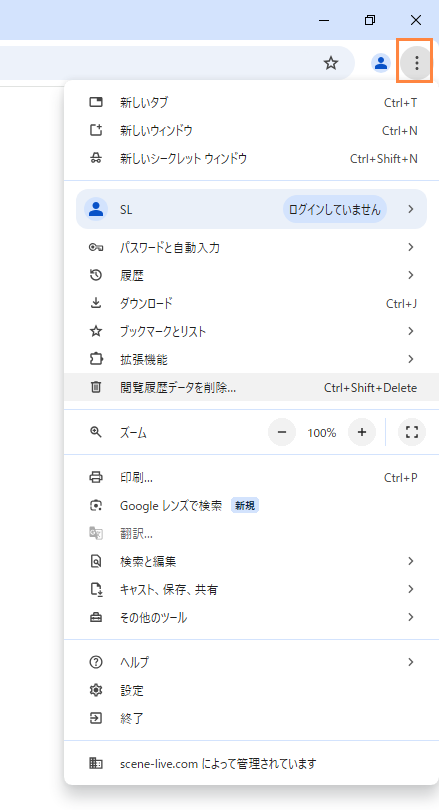Expand the その他のツール submenu chevron
Screen dimensions: 439x810
click(411, 617)
